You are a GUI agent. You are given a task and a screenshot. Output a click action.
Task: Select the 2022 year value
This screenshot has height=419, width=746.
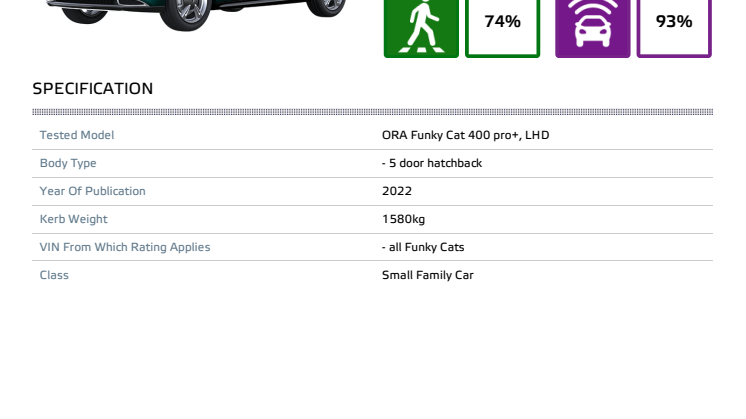[x=397, y=191]
